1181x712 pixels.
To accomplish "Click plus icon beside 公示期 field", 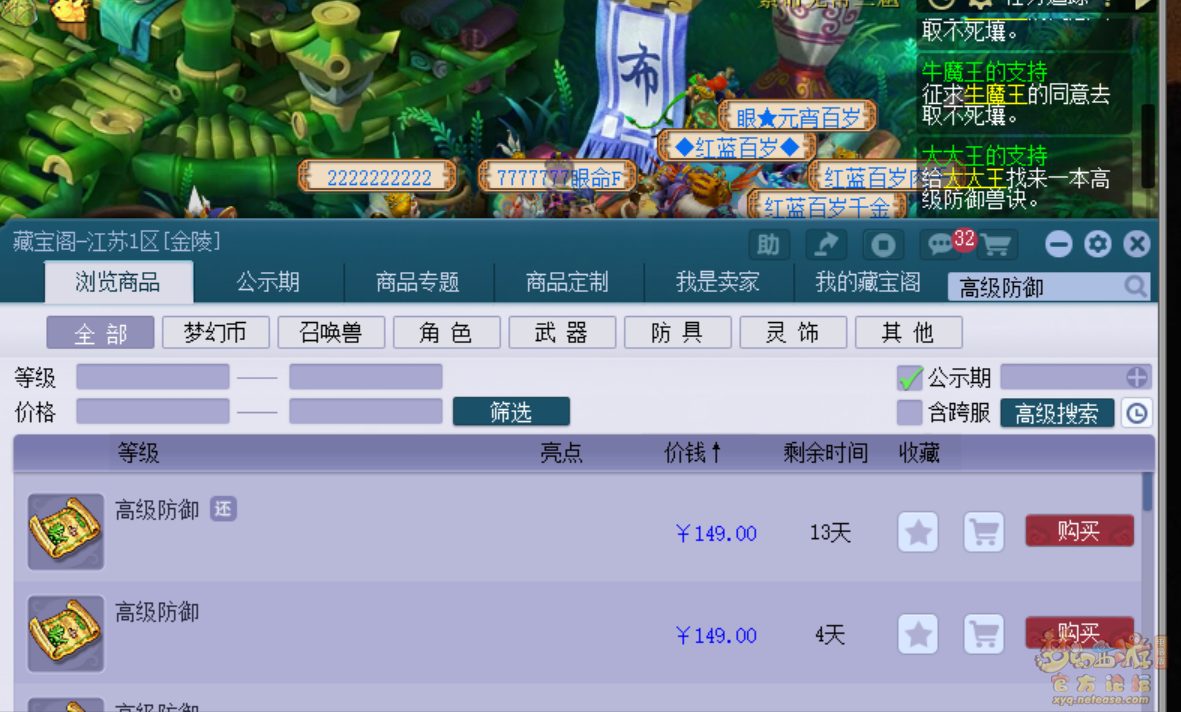I will [x=1137, y=377].
